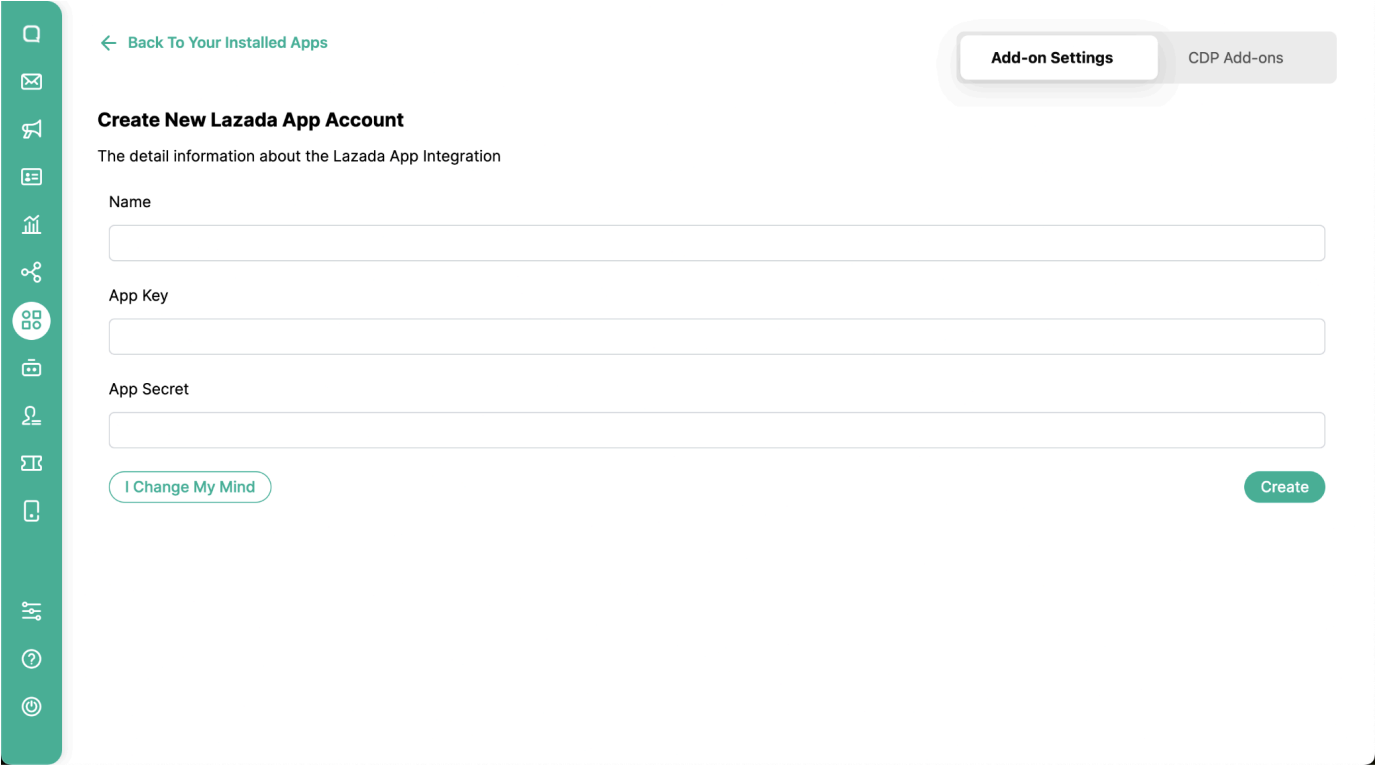Click the Create New Lazada App Account heading
This screenshot has height=766, width=1377.
[x=251, y=120]
